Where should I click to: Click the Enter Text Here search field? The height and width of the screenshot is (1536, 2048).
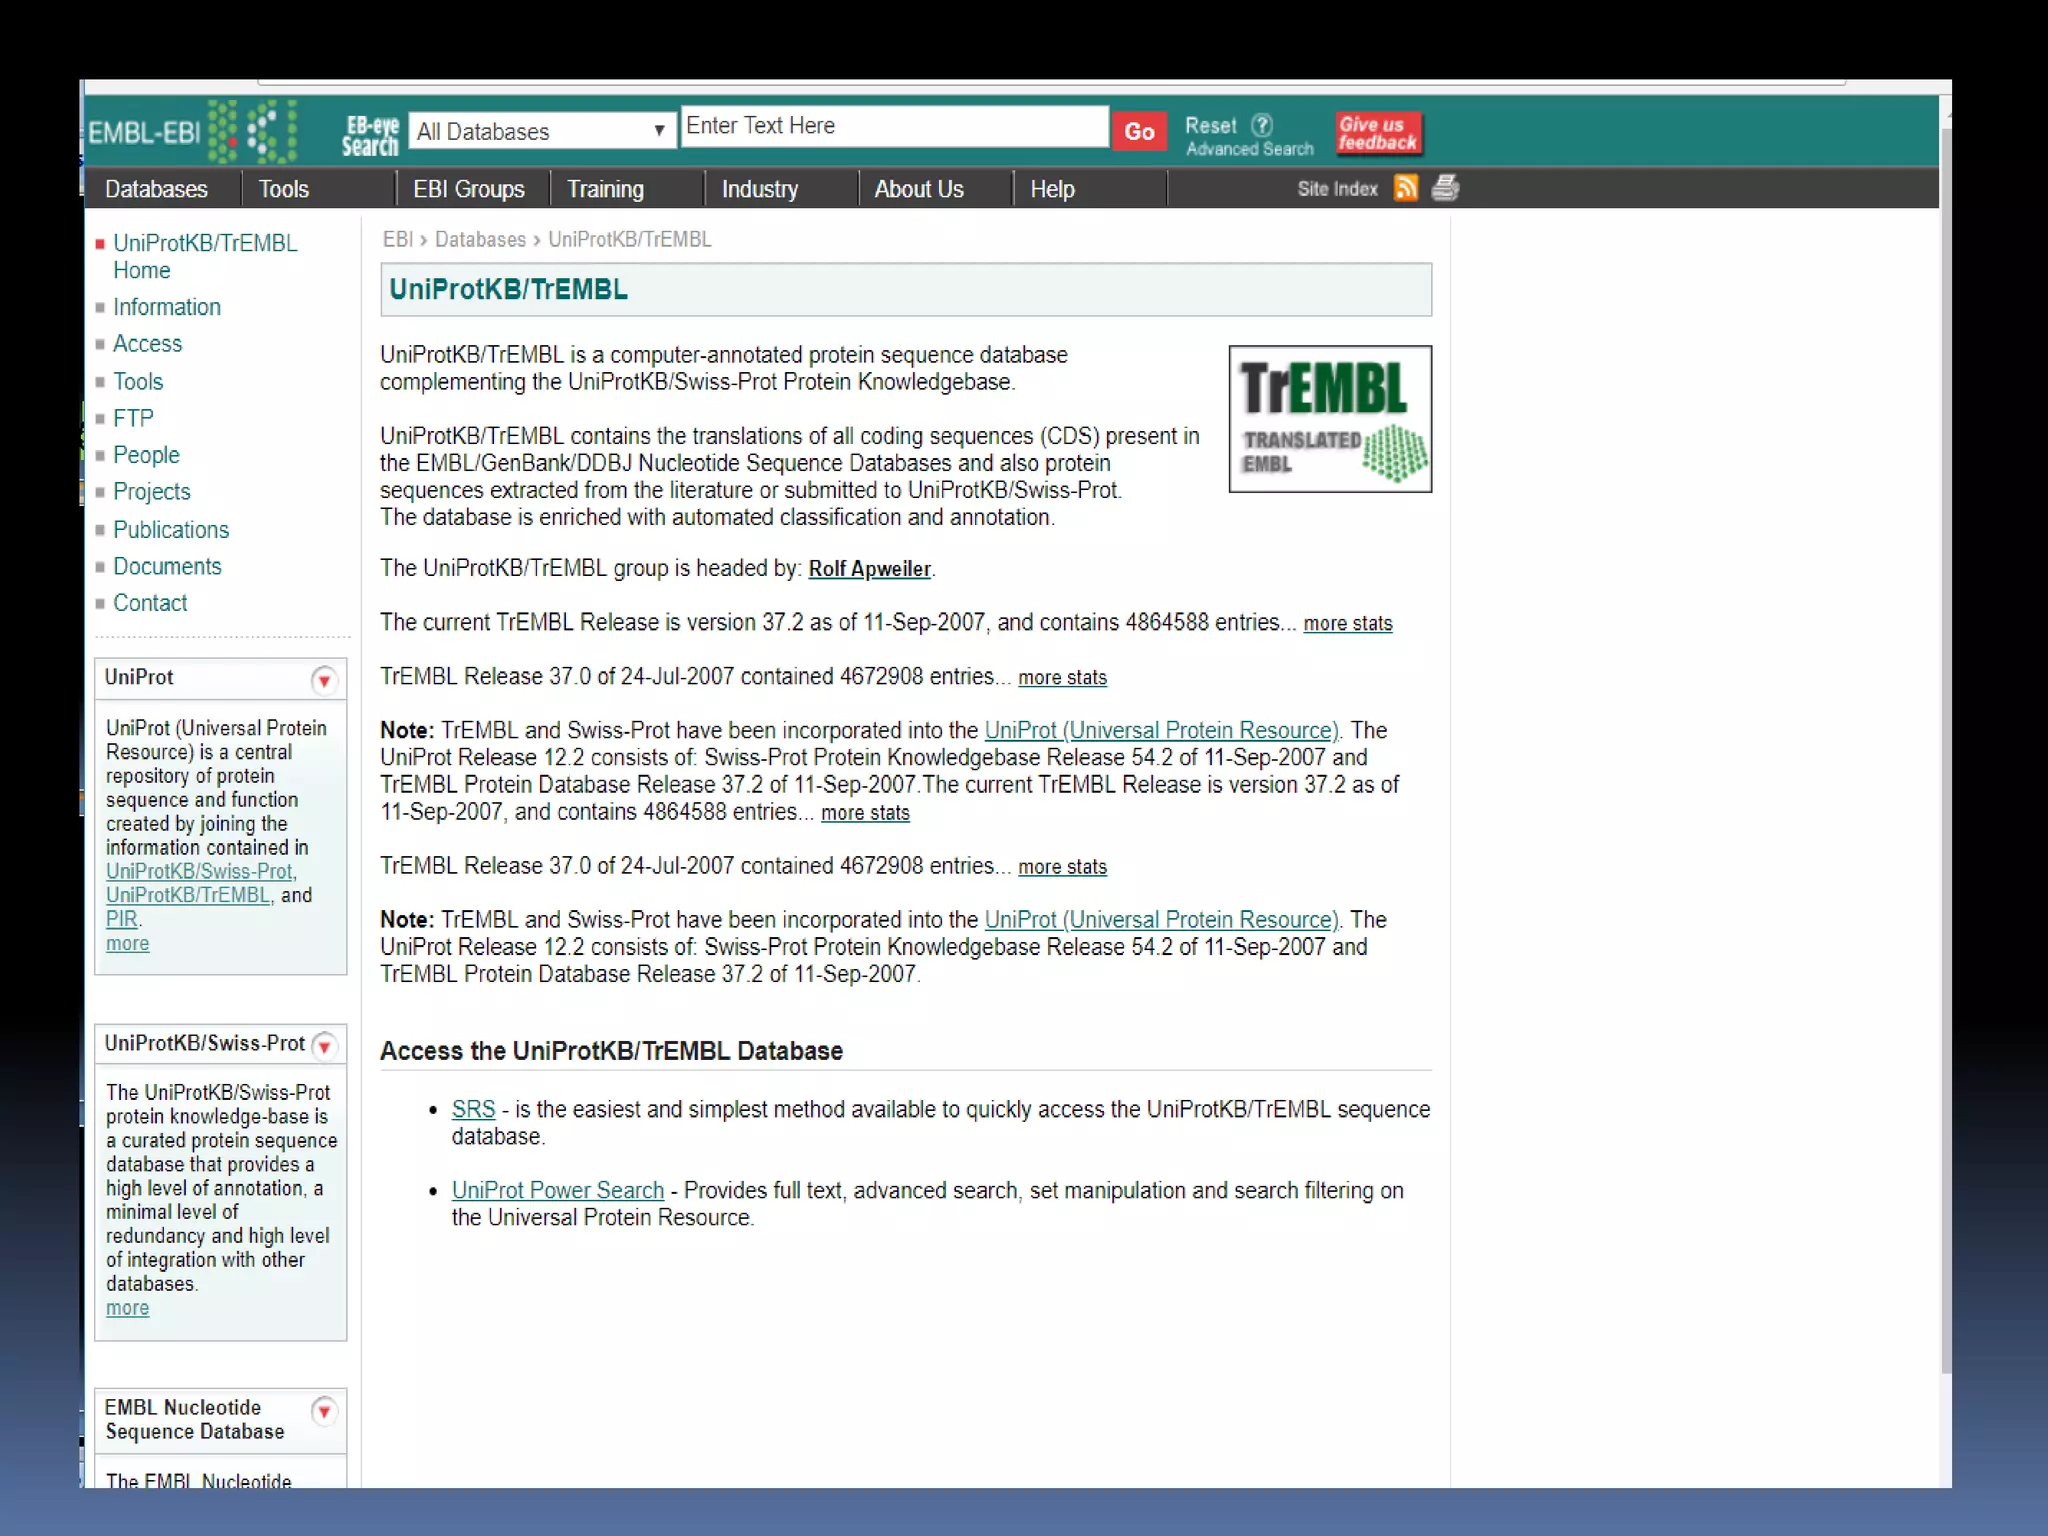click(894, 127)
